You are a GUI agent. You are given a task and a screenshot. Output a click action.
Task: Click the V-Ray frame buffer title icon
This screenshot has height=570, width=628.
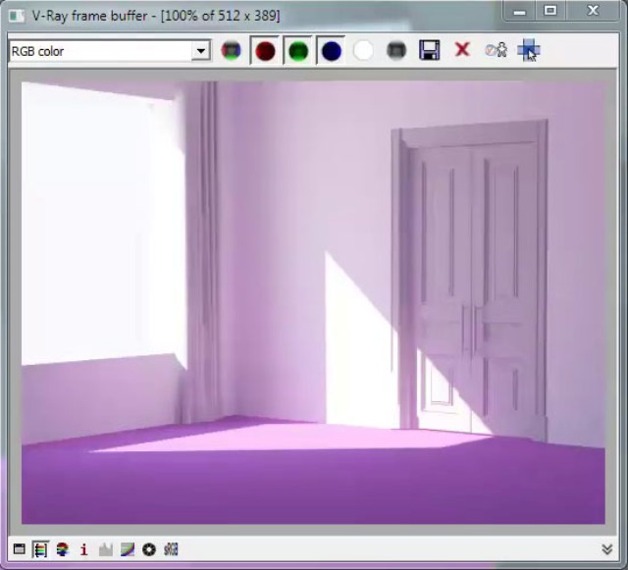click(x=17, y=16)
